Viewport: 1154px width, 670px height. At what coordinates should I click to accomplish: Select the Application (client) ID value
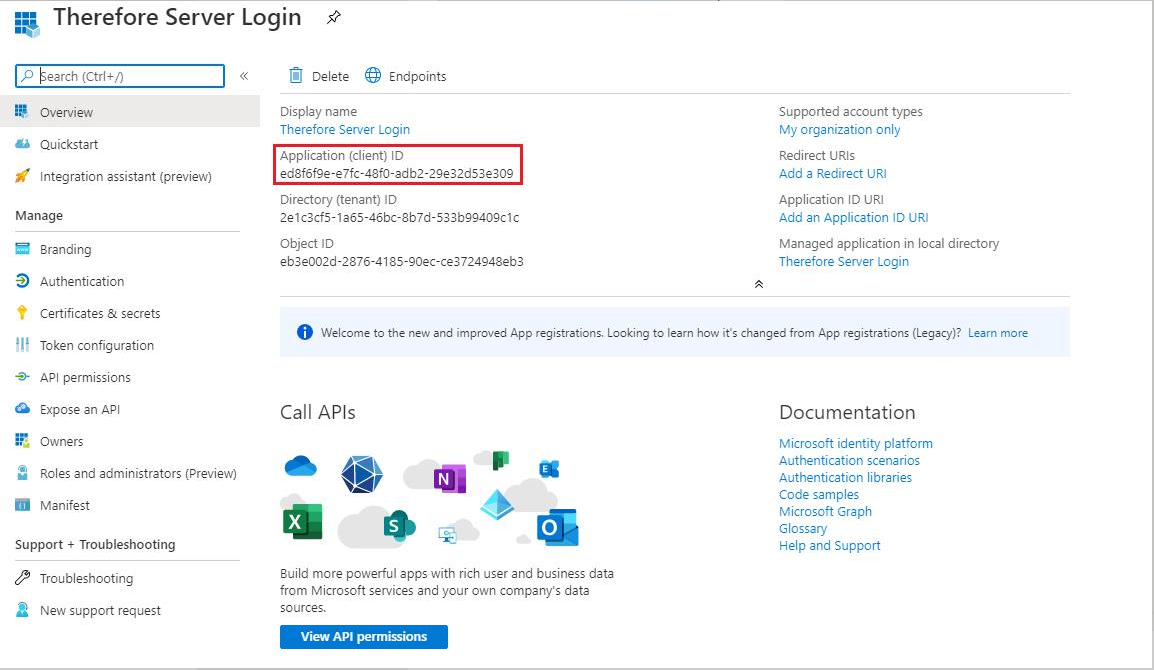point(397,174)
